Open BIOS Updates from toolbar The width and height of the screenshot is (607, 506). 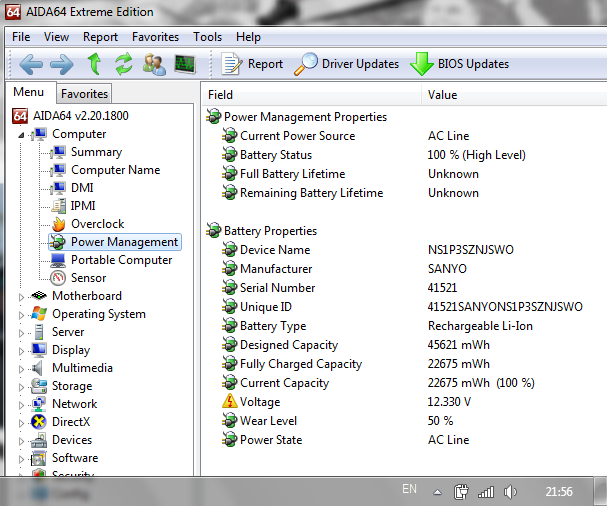[459, 64]
